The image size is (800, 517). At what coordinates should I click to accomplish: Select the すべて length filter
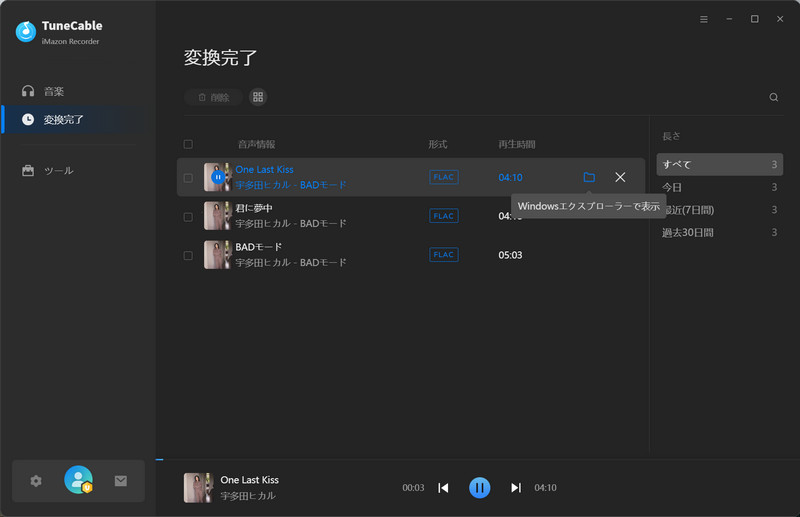[719, 164]
